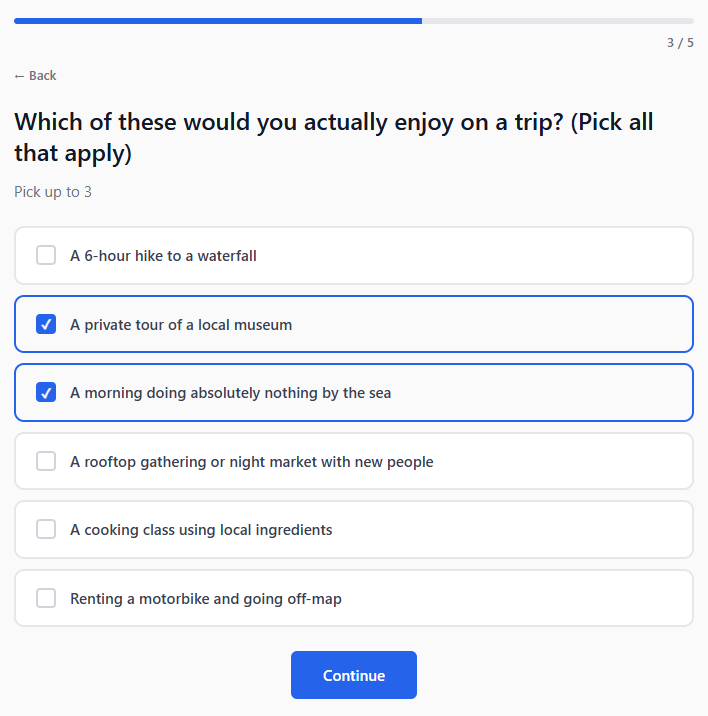Uncheck the morning by the sea checkbox

[46, 393]
